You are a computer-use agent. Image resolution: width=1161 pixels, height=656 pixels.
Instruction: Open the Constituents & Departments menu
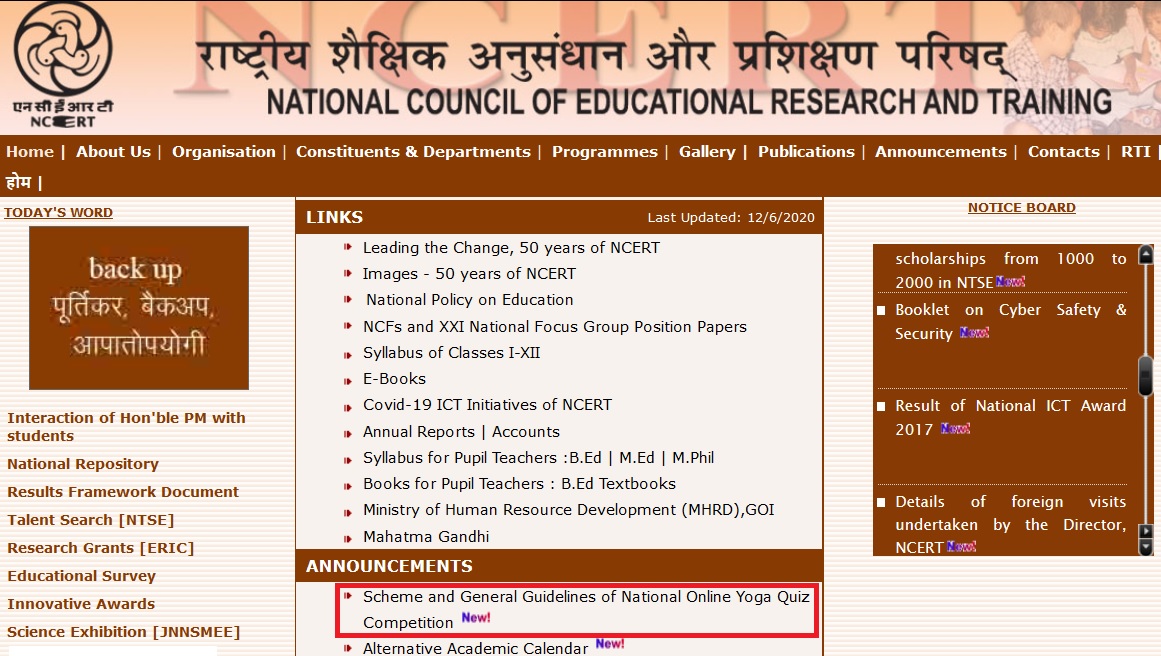coord(413,152)
